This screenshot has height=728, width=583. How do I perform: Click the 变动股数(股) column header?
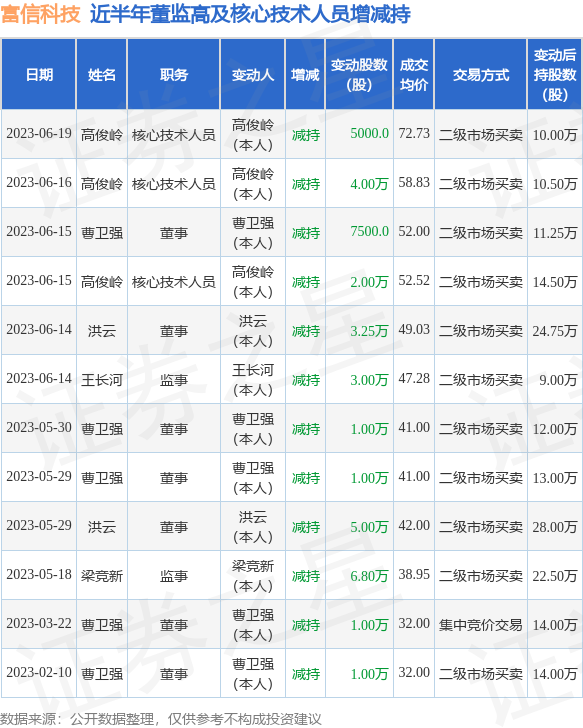(359, 74)
